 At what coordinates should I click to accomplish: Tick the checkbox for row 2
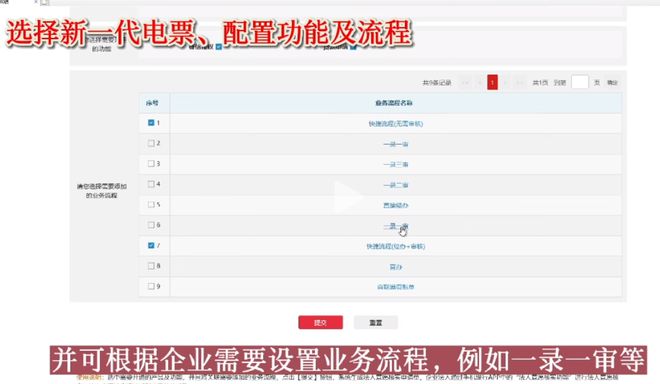(x=151, y=143)
